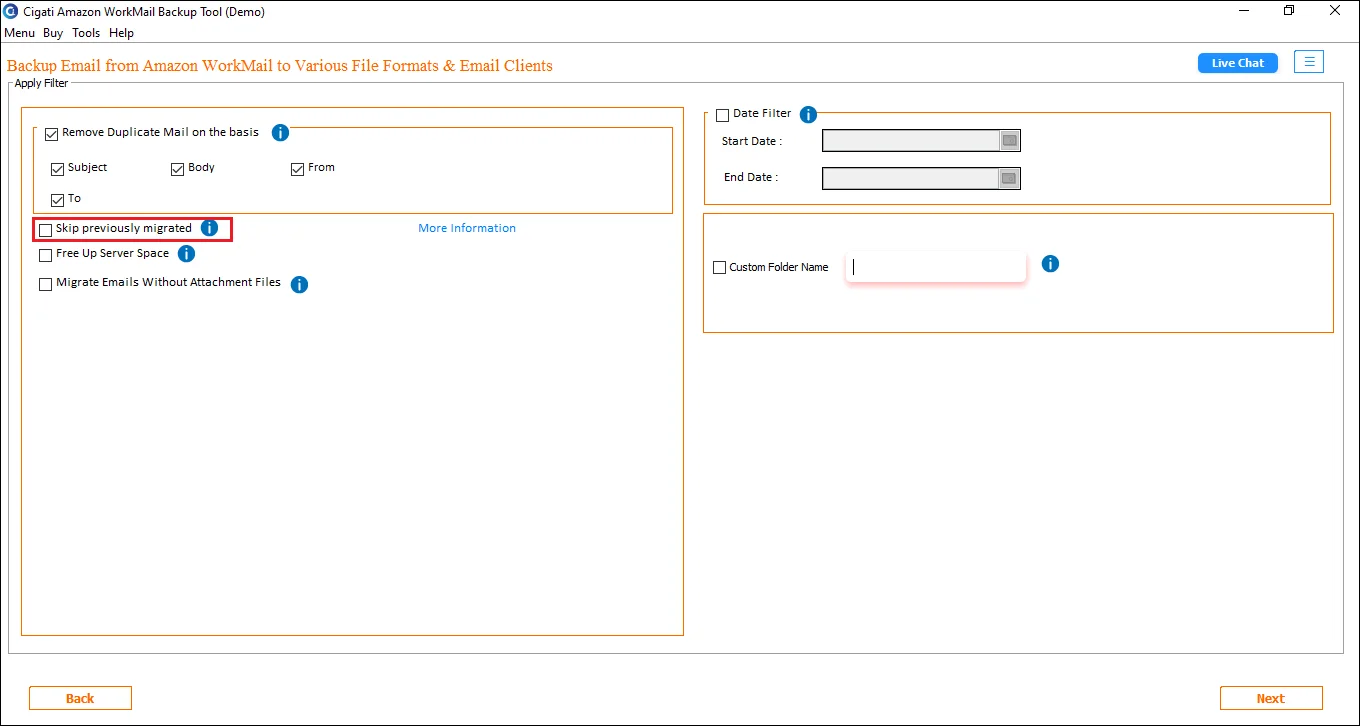Enable Skip previously migrated option
The image size is (1360, 726).
[x=45, y=230]
